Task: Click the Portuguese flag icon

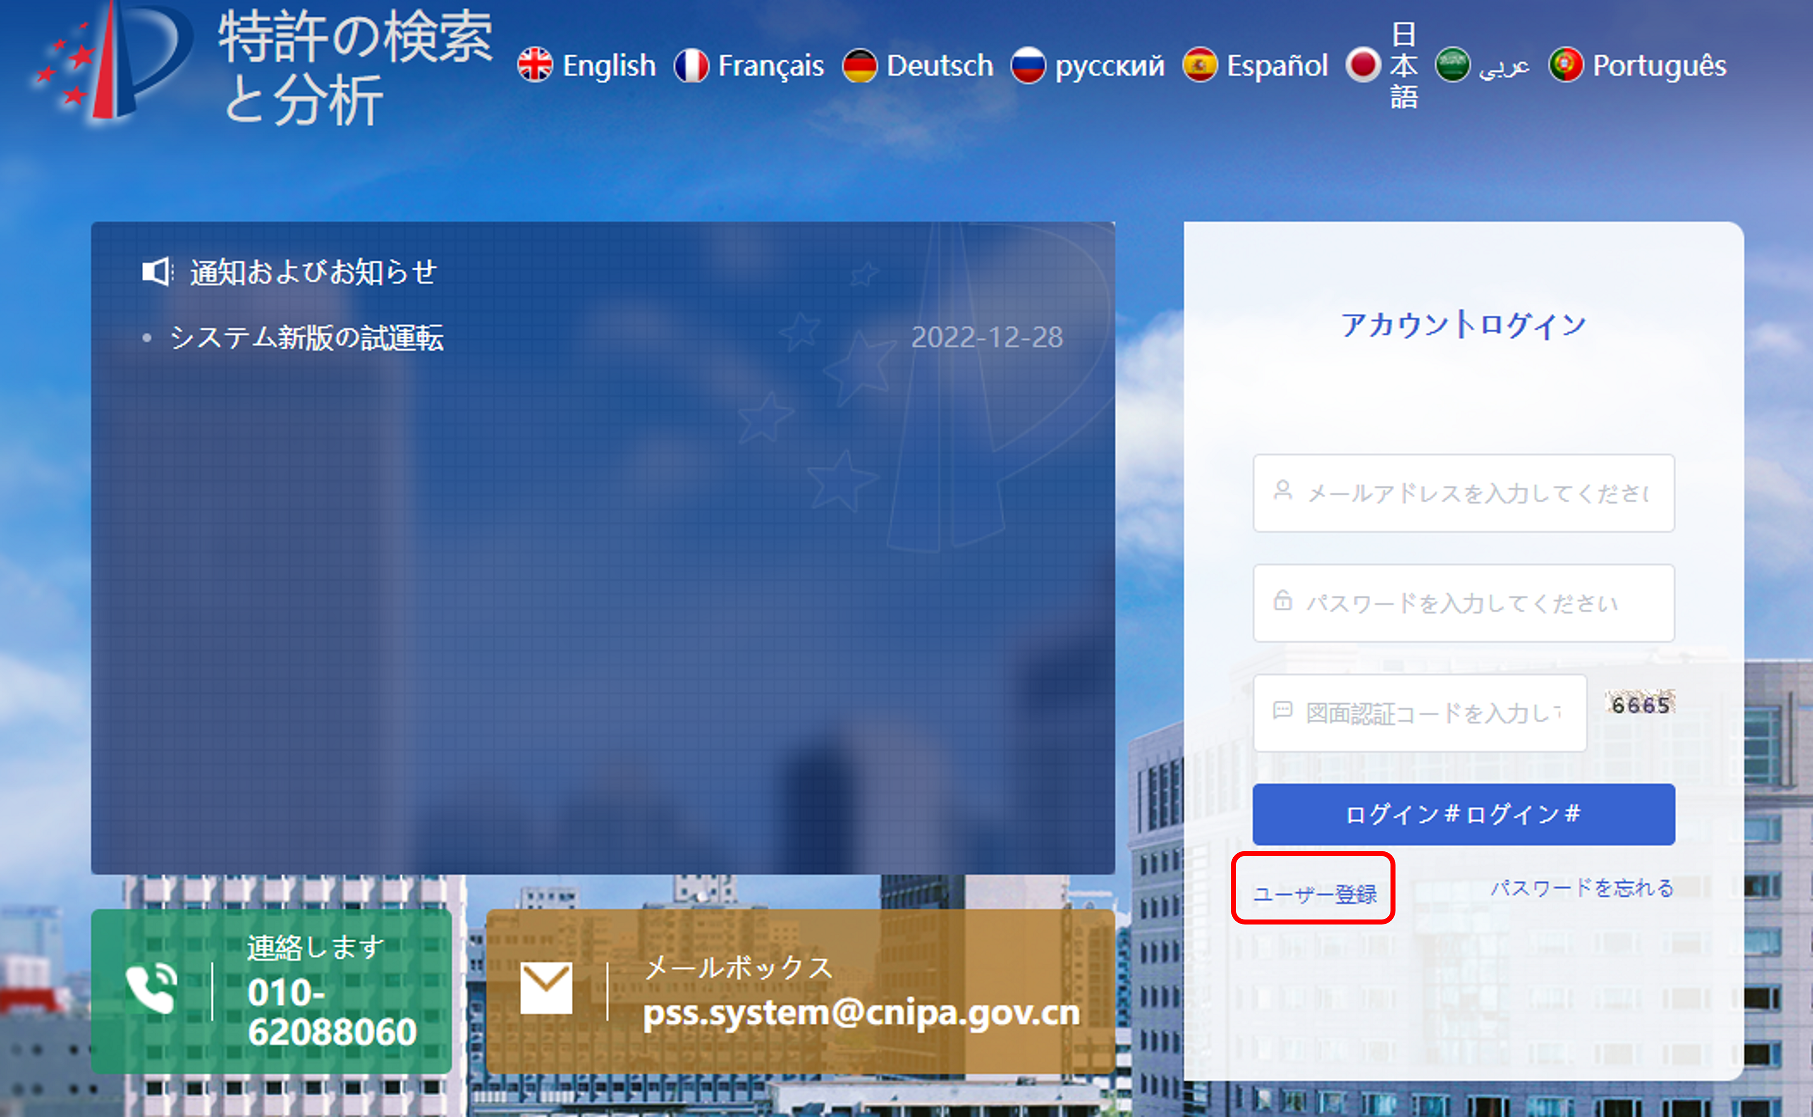Action: 1564,65
